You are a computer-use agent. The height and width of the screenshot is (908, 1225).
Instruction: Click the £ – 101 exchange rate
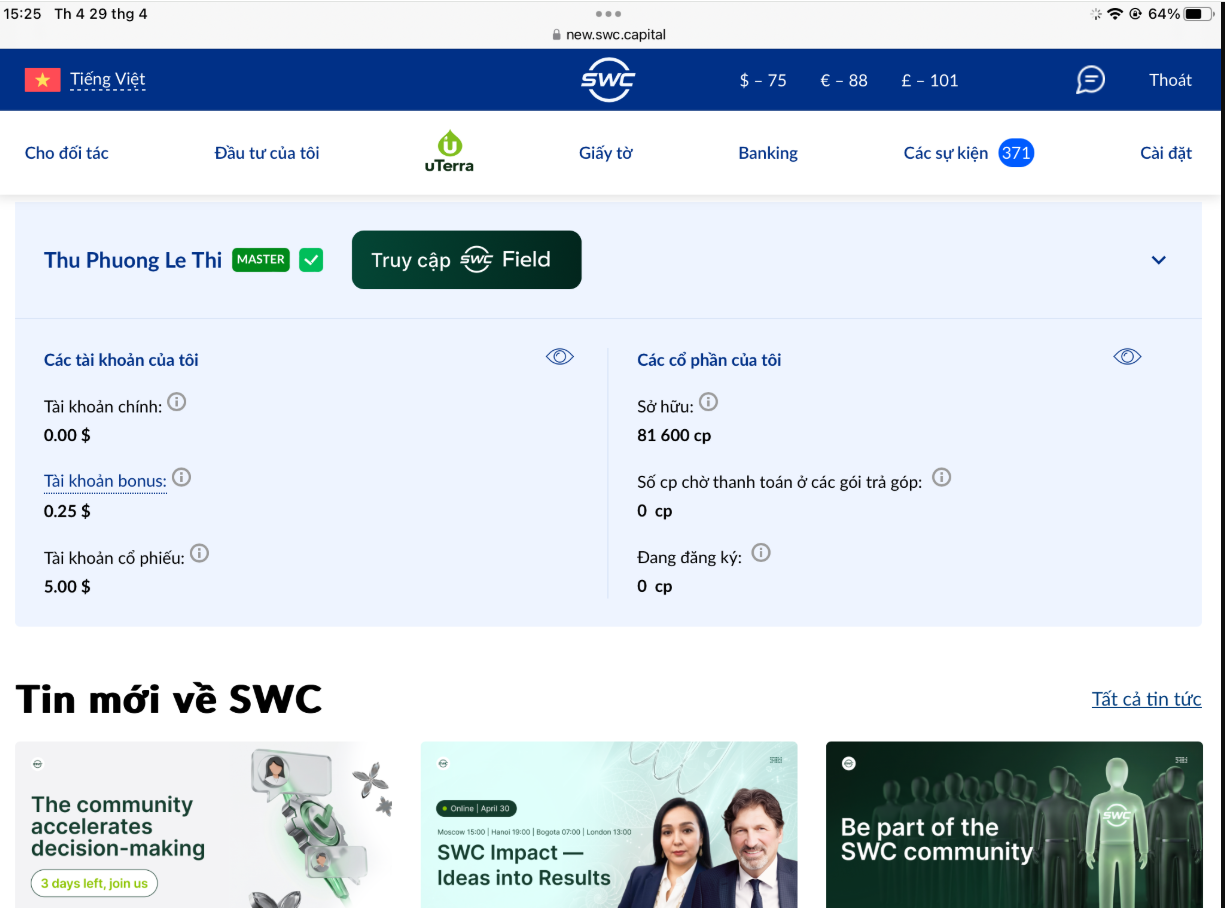click(x=930, y=80)
